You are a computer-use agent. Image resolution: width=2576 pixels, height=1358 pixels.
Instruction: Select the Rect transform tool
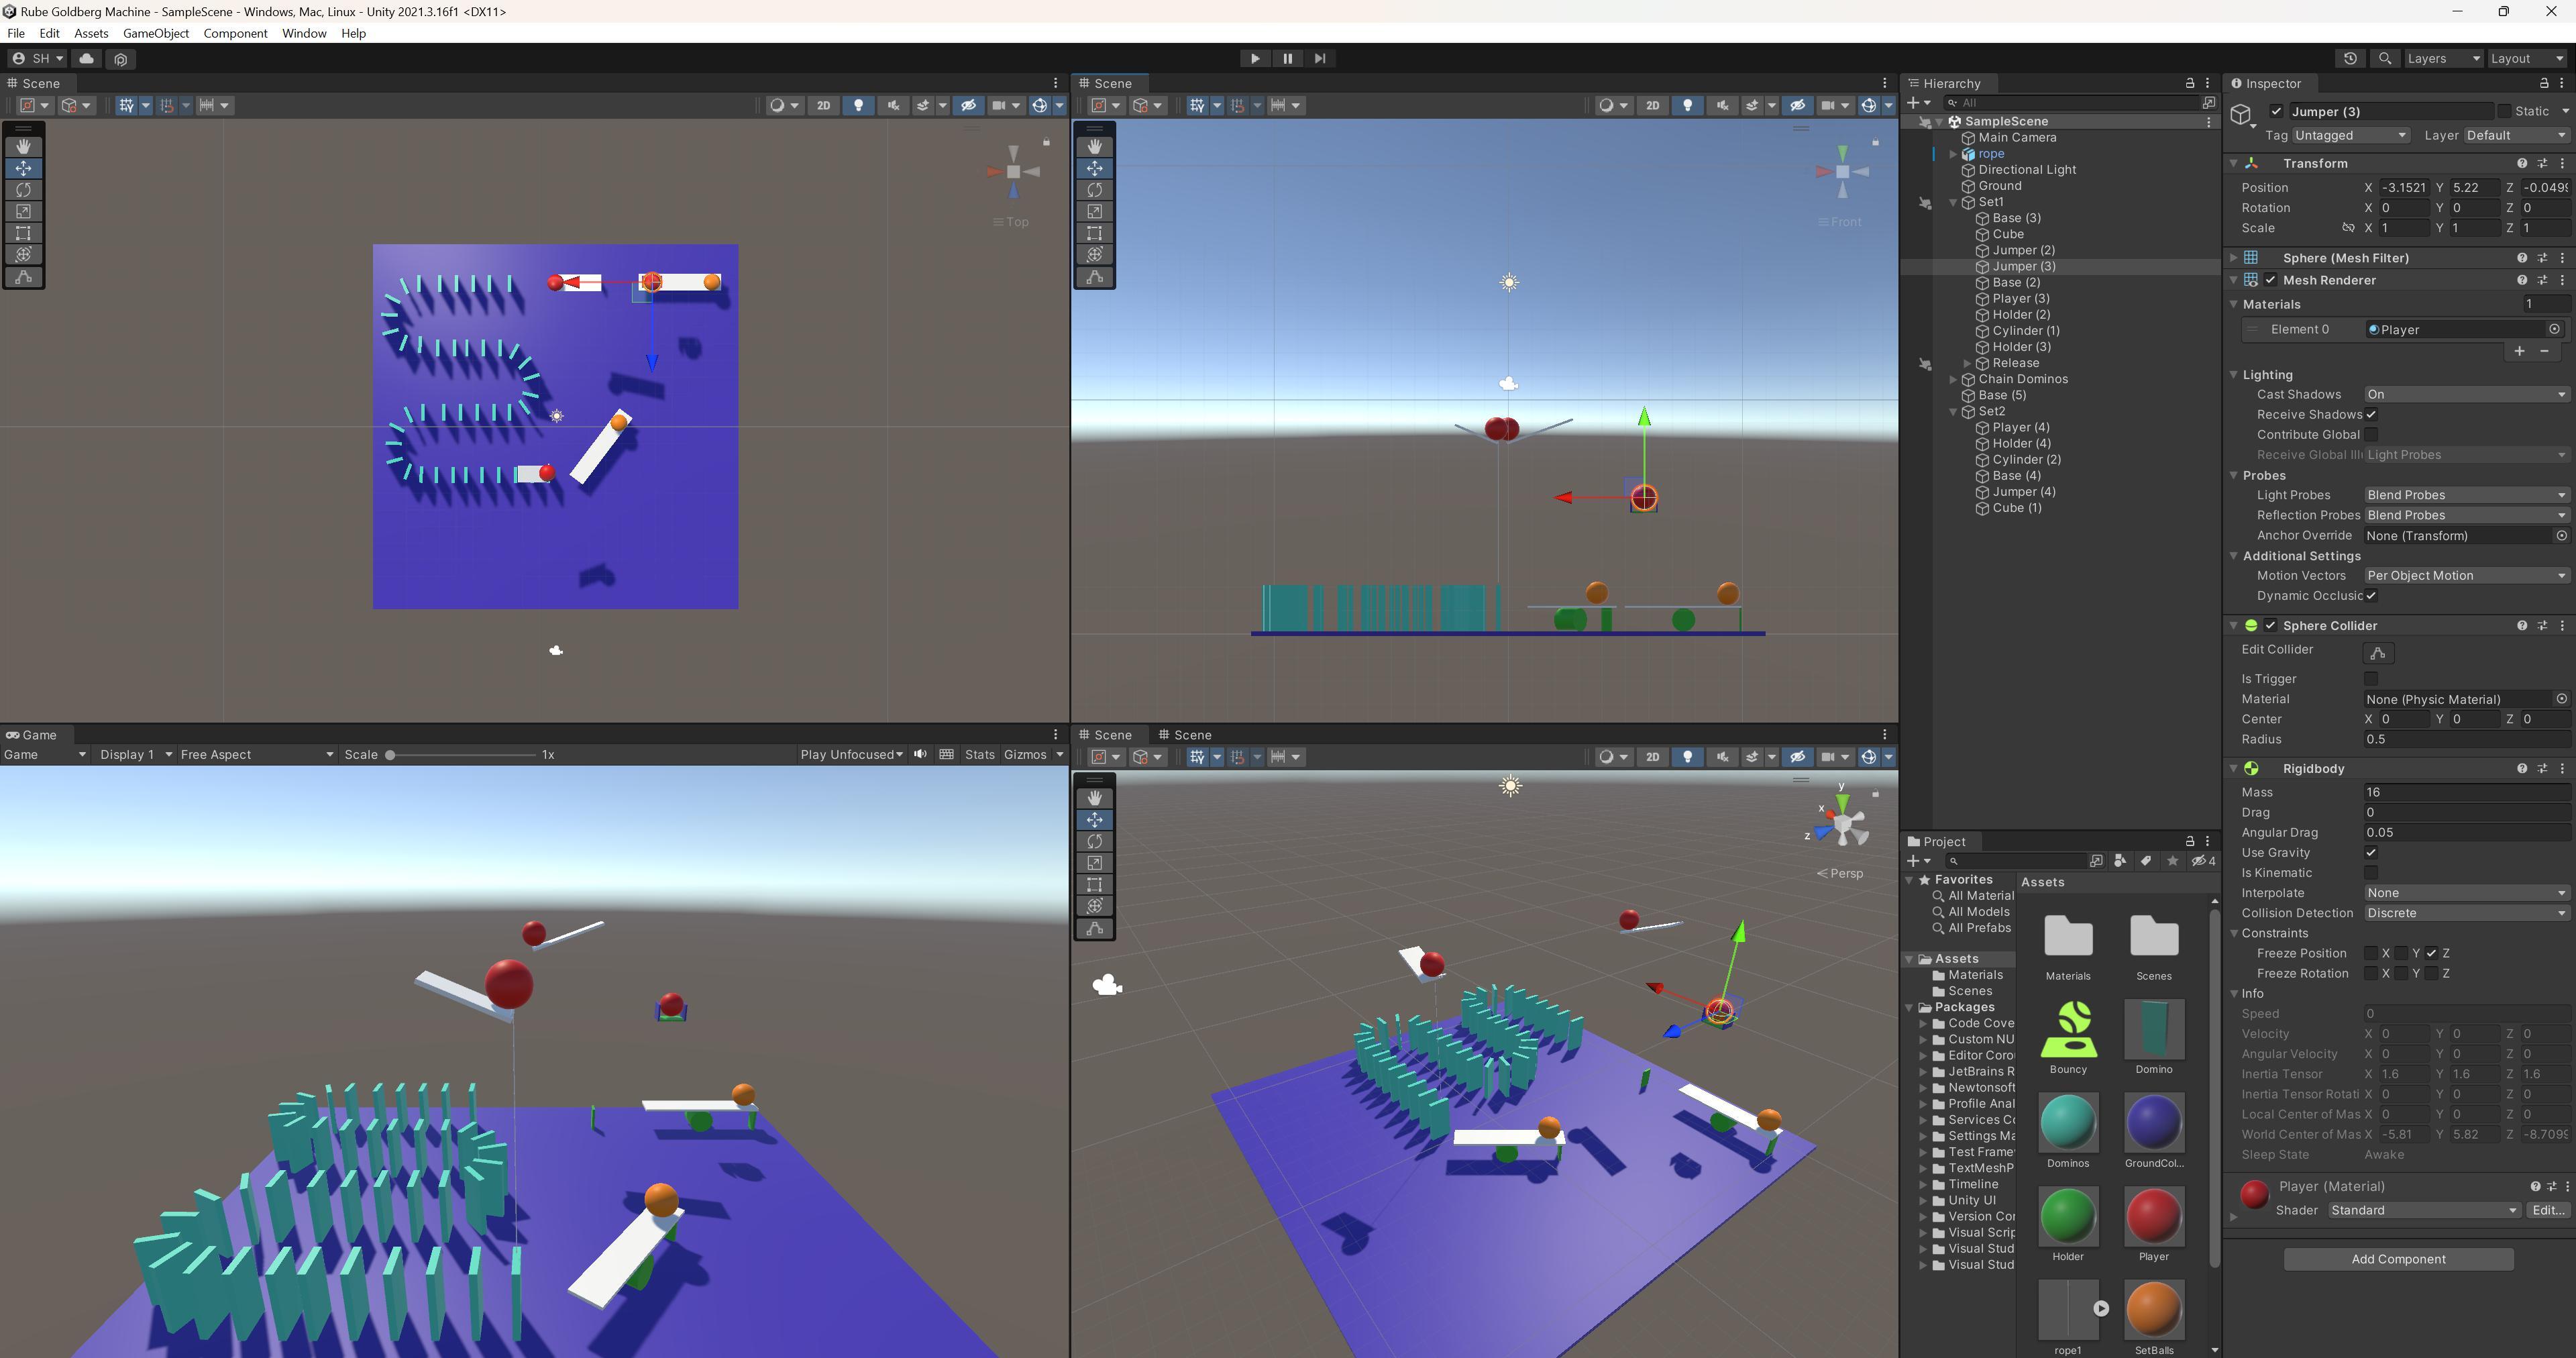coord(23,233)
